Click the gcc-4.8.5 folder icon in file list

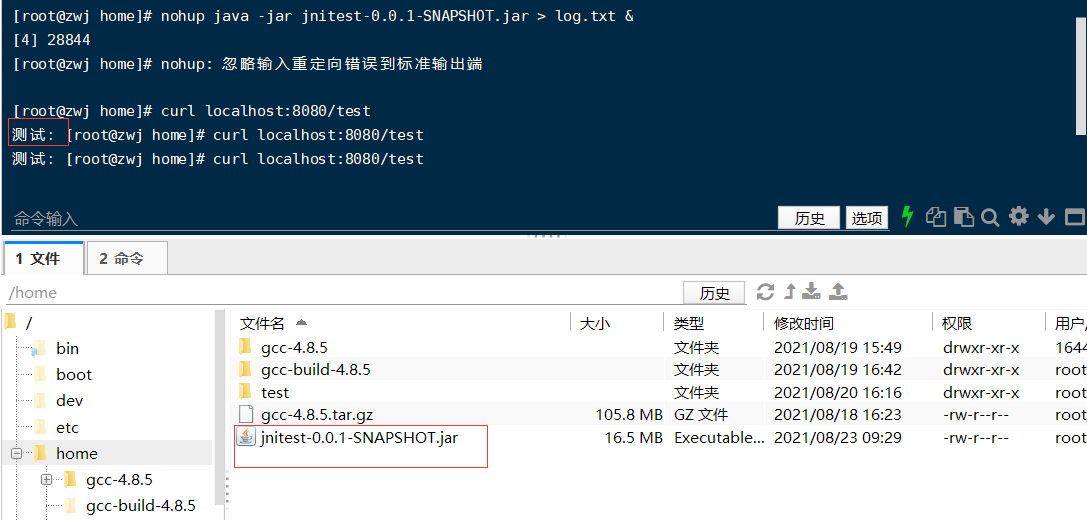pyautogui.click(x=245, y=346)
